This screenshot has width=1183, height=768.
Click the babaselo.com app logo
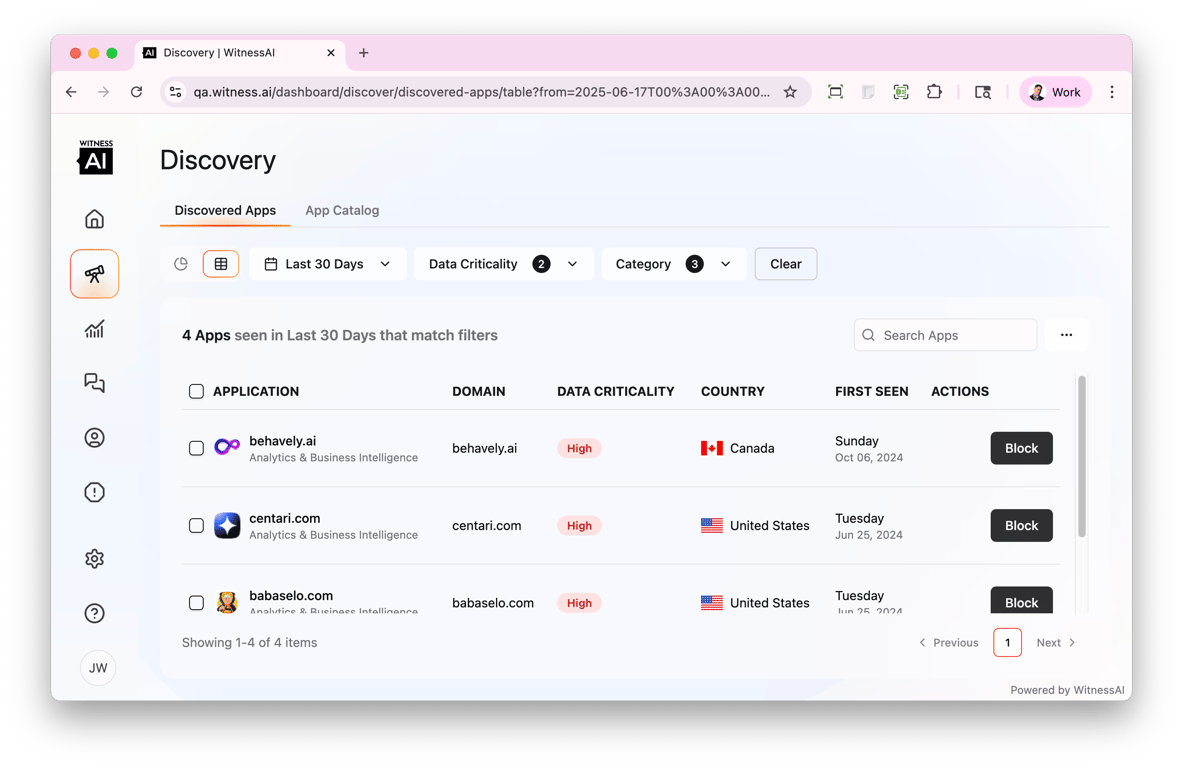(x=227, y=602)
